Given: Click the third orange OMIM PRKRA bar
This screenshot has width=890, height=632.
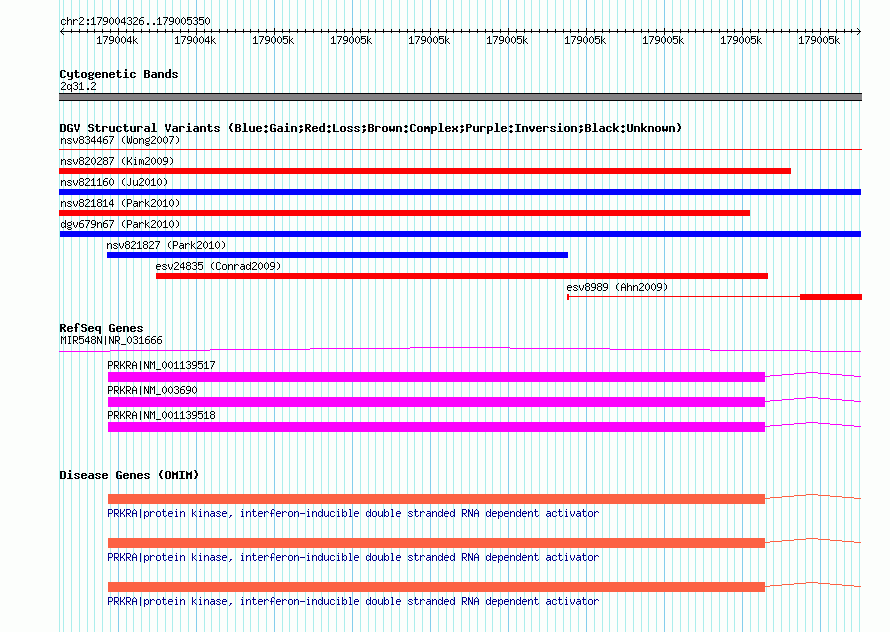Looking at the screenshot, I should pos(436,587).
